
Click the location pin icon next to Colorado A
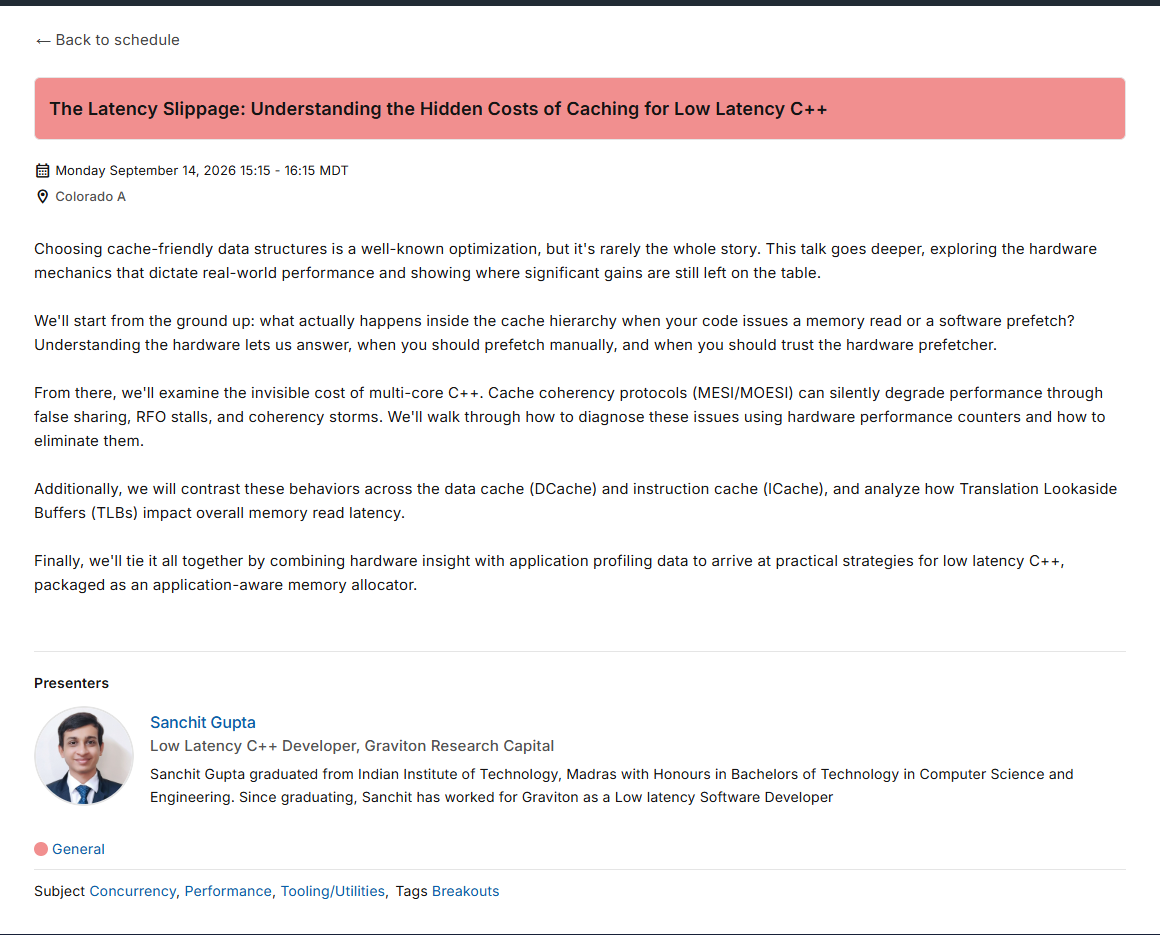(43, 197)
